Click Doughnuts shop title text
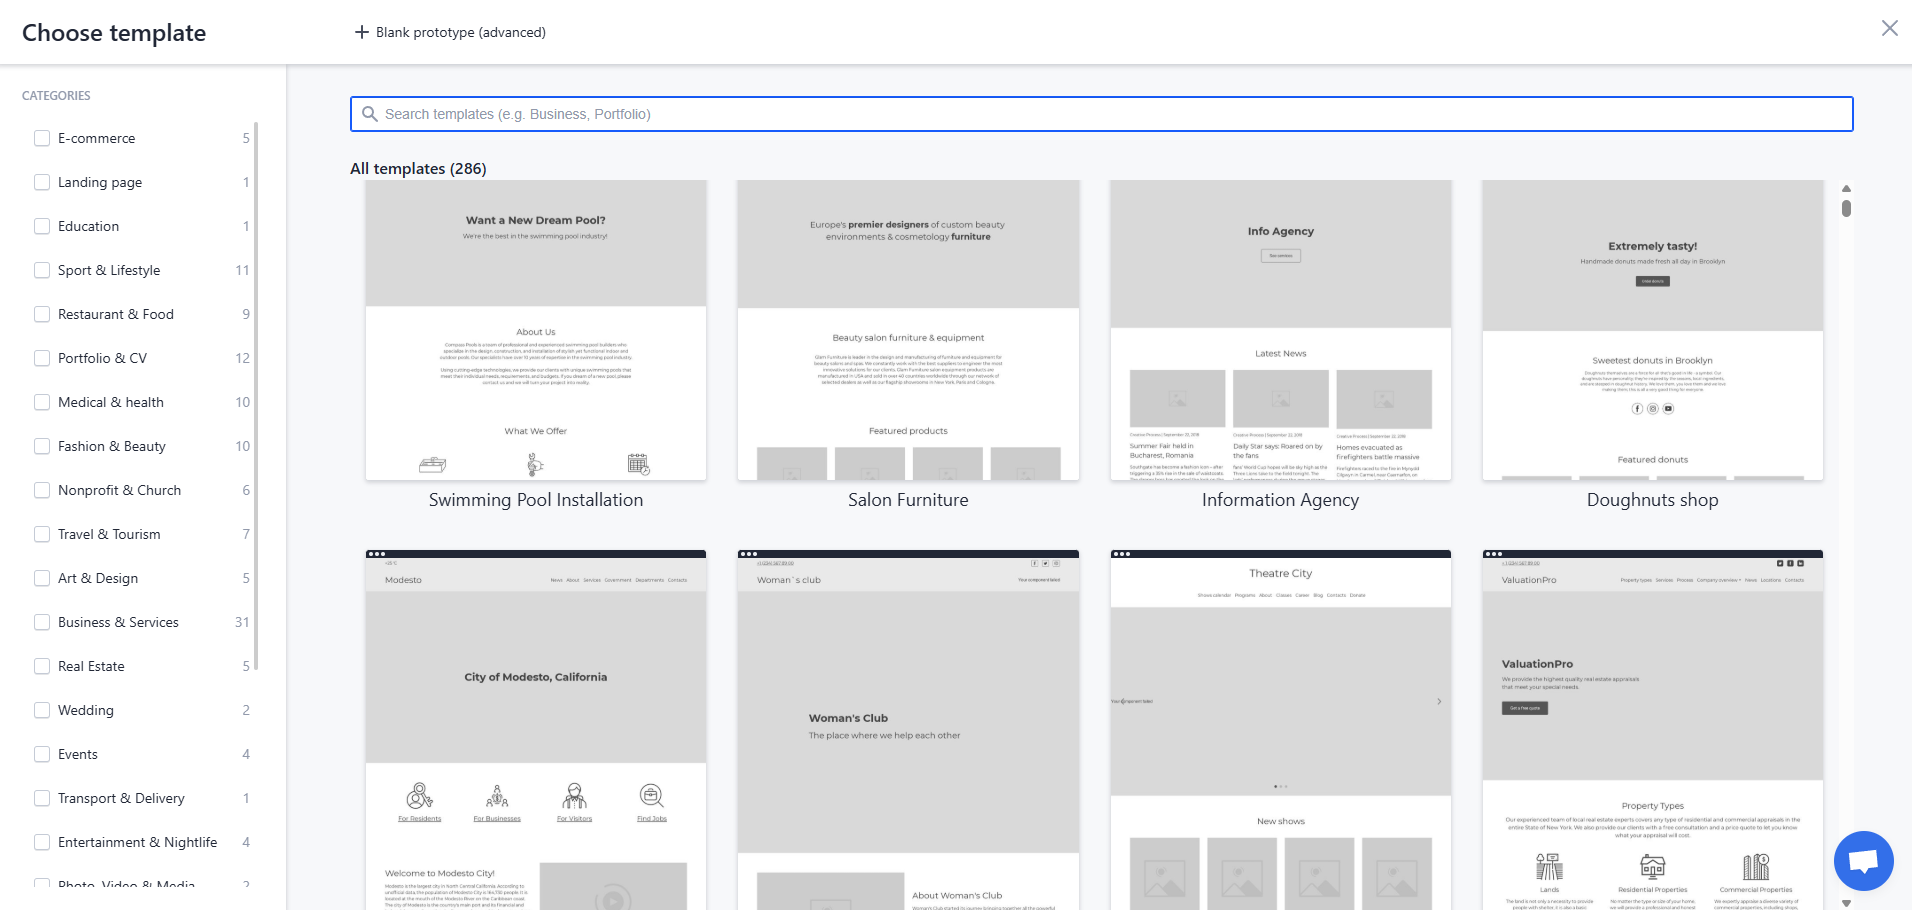 [x=1652, y=500]
